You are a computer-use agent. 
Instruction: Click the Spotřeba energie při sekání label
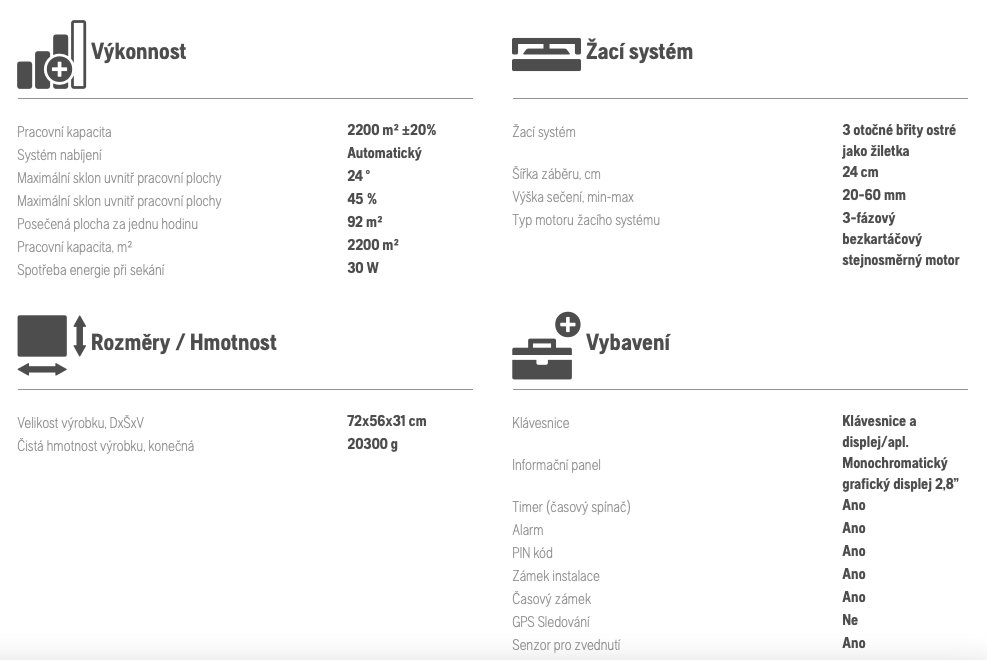coord(91,270)
